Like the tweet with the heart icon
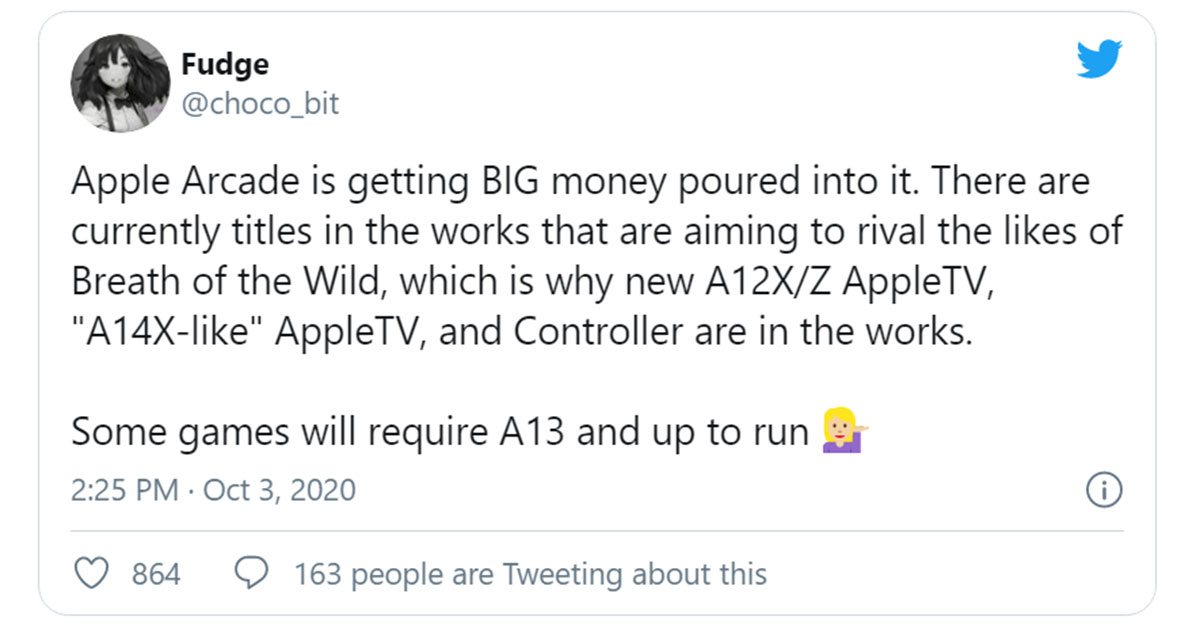 [92, 573]
